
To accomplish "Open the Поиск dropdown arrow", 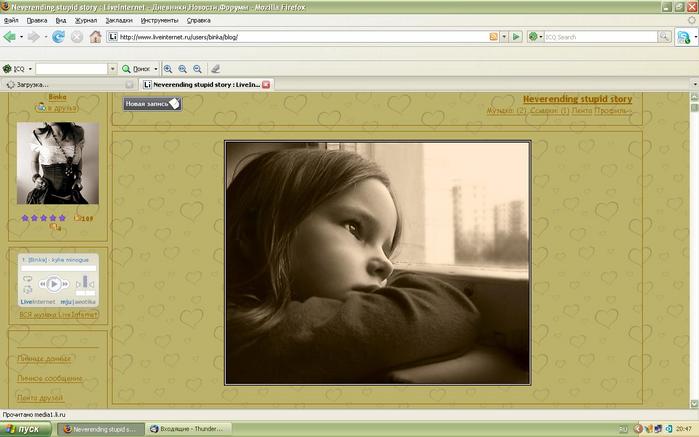I will pyautogui.click(x=156, y=69).
